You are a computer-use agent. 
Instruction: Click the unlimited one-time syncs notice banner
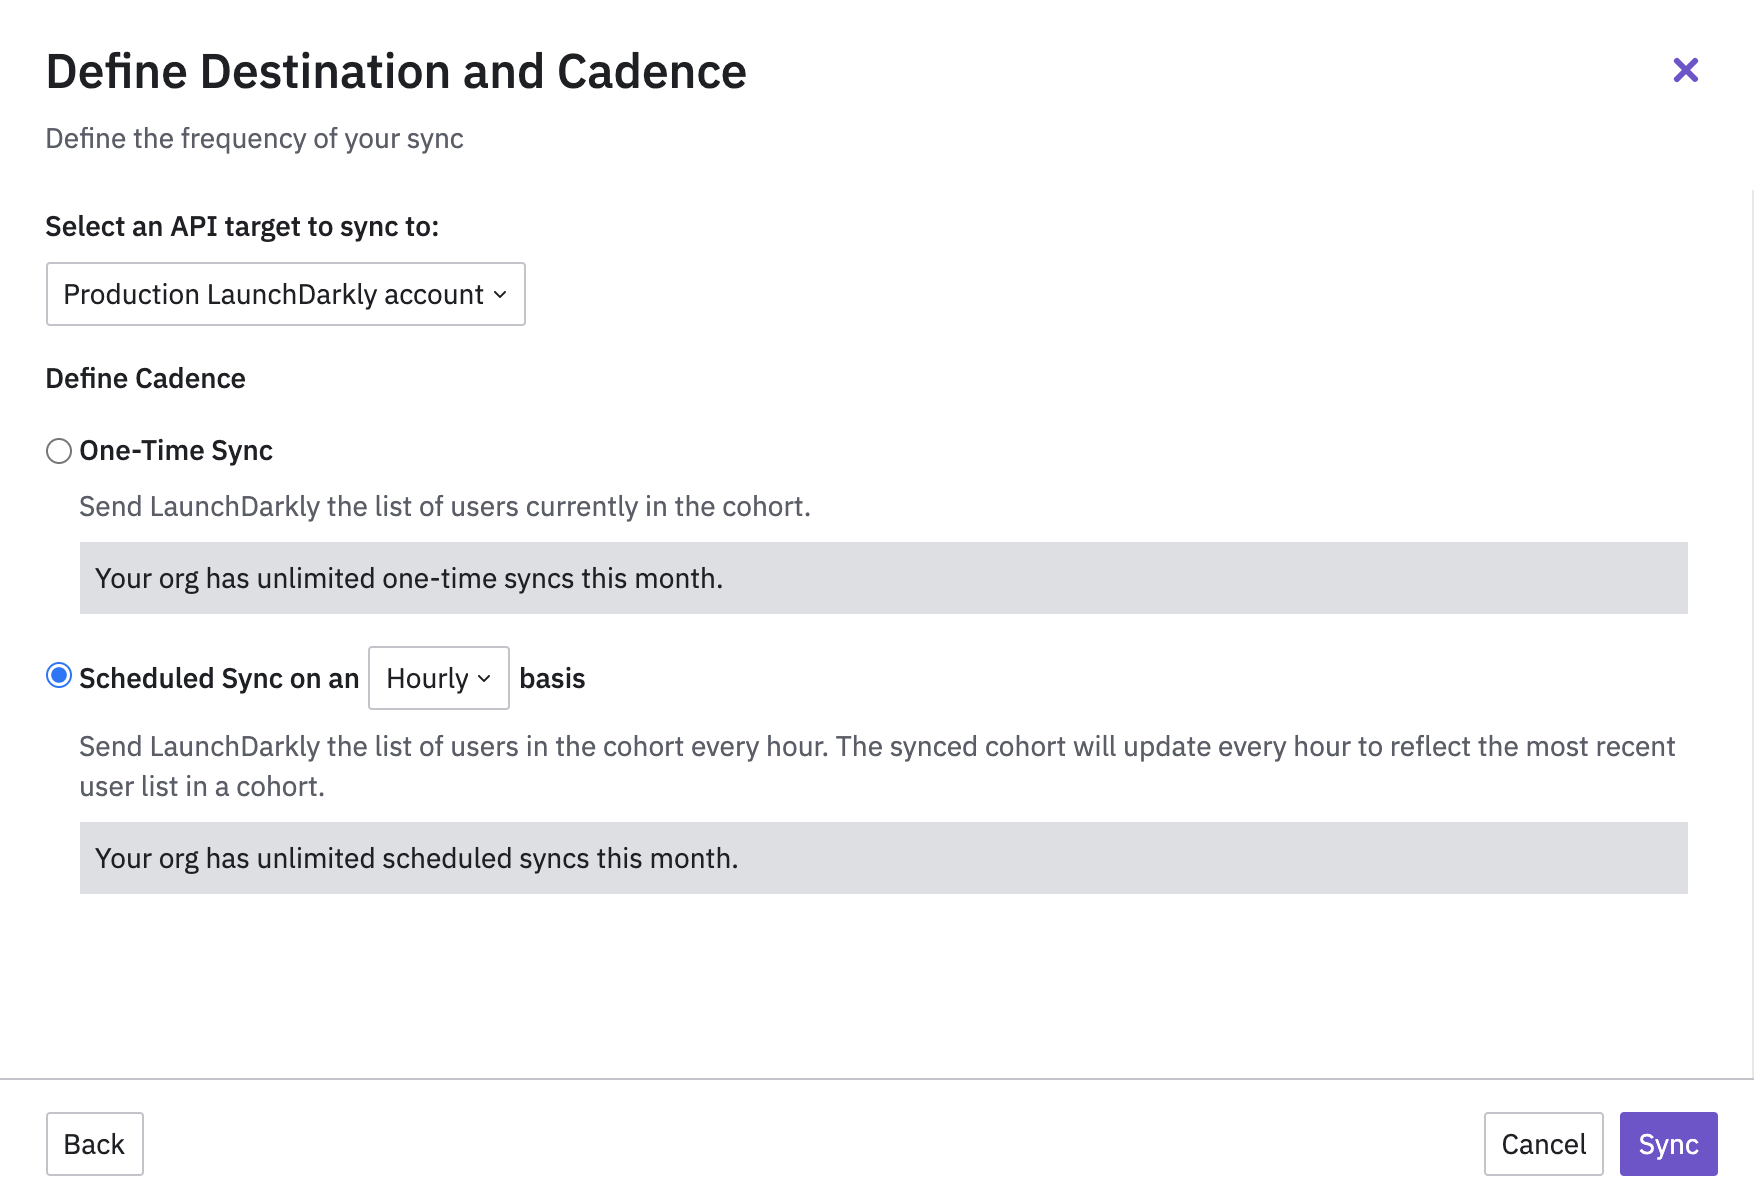[883, 578]
